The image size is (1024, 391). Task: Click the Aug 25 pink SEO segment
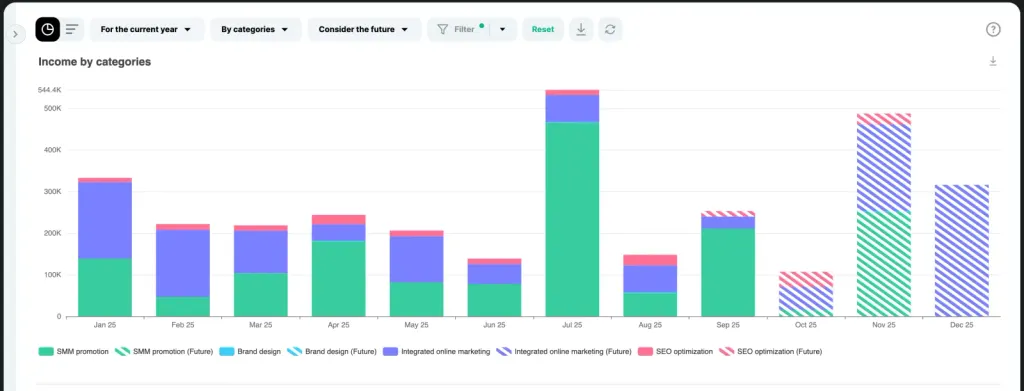pos(650,260)
